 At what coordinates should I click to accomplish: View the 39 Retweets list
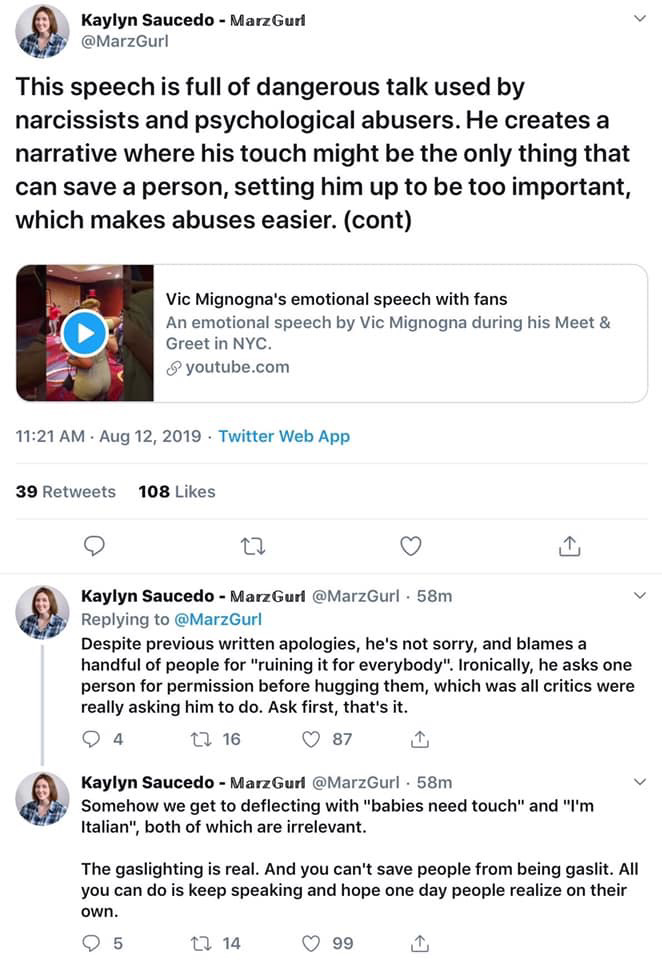66,491
